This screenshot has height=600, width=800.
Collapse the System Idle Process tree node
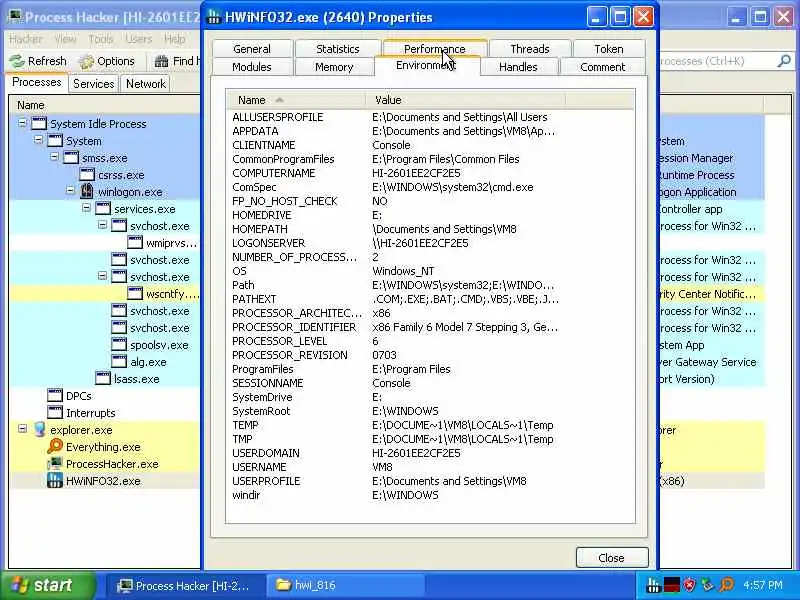tap(22, 123)
